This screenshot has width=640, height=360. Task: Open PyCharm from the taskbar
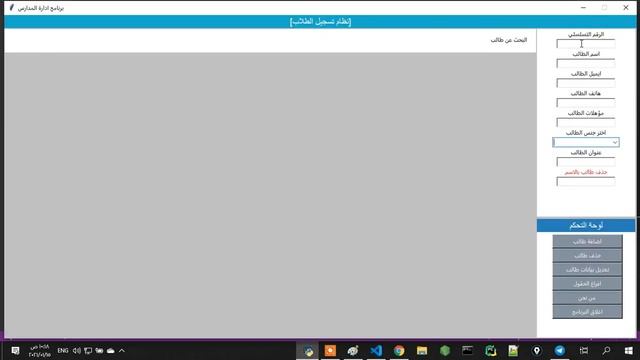point(491,351)
